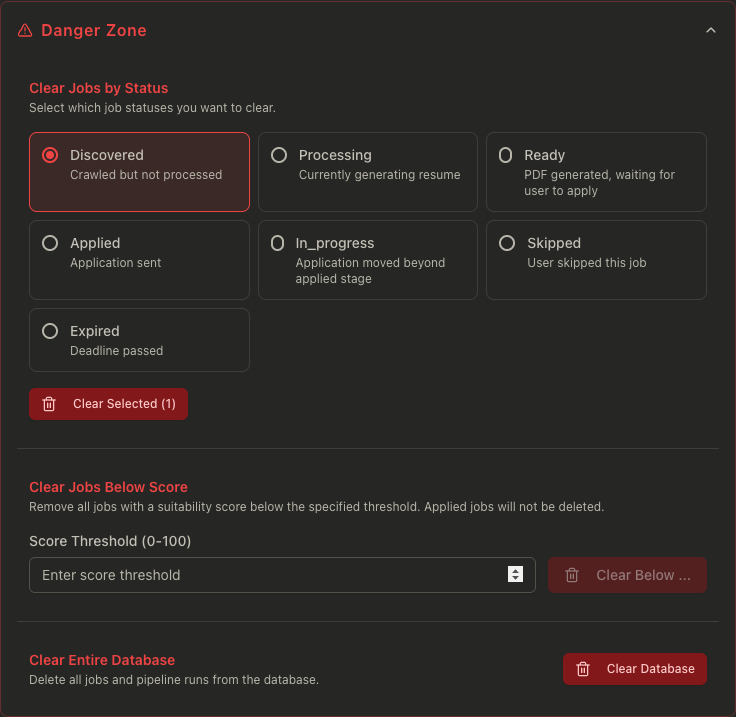736x717 pixels.
Task: Click 'Deadline passed' description text
Action: [x=116, y=351]
